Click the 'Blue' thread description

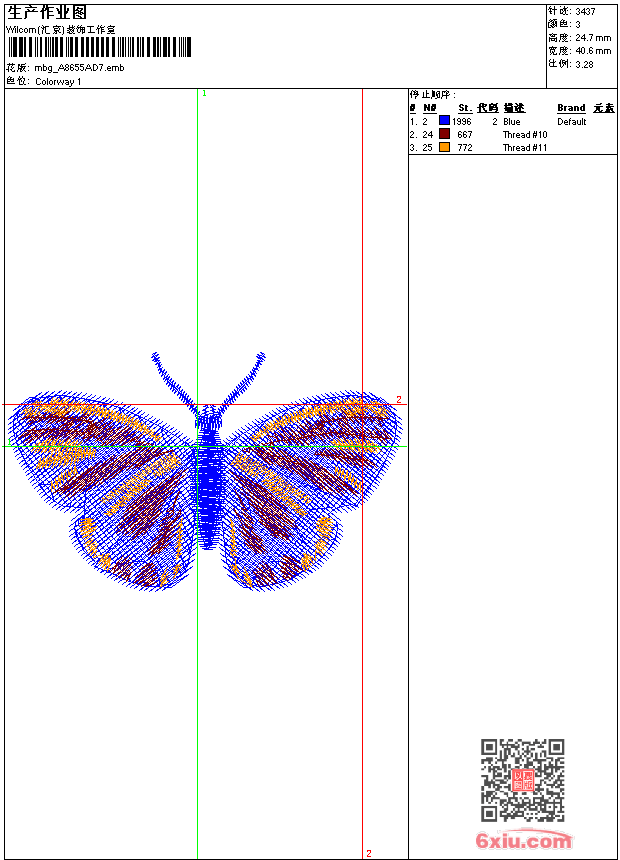pos(511,122)
